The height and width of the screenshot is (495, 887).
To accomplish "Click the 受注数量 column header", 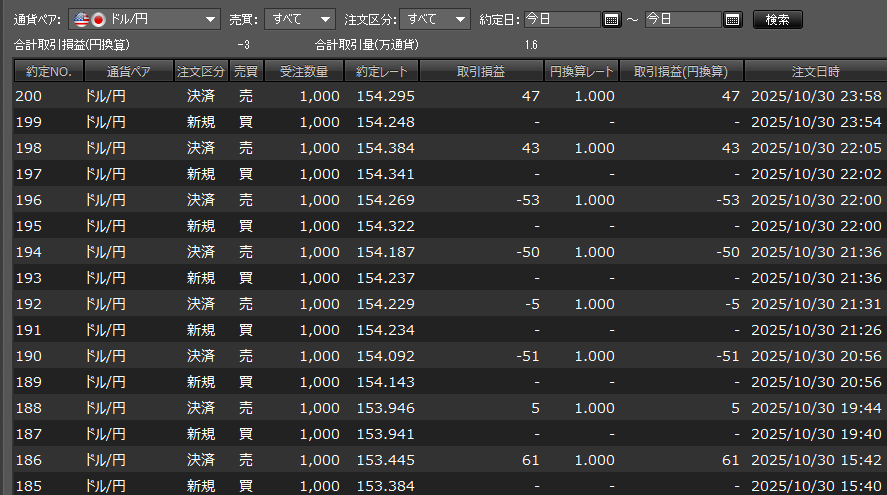I will pos(304,71).
